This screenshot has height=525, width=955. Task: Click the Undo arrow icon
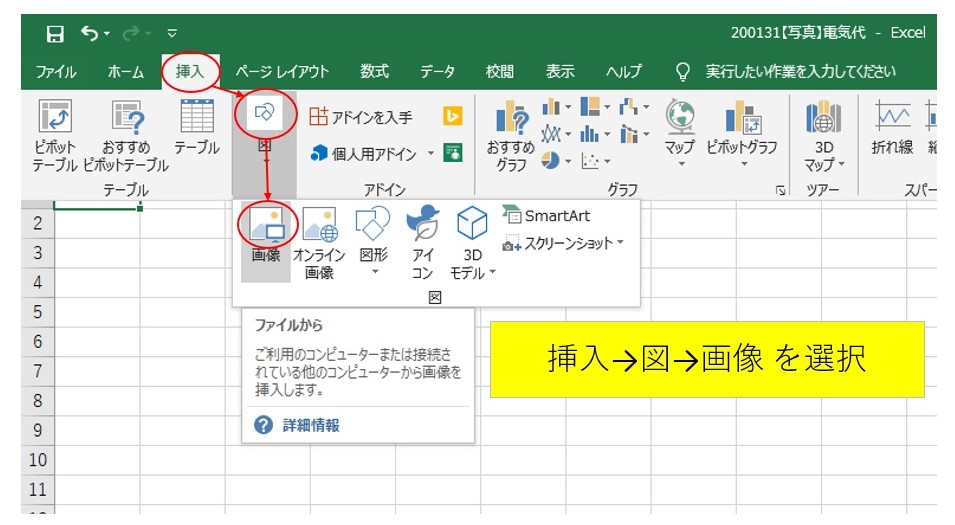point(89,33)
